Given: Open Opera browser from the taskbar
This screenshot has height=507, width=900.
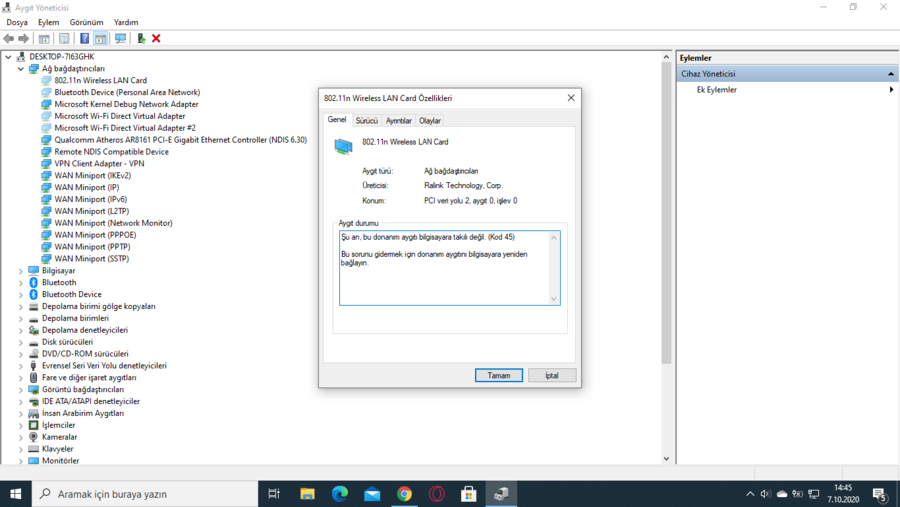Looking at the screenshot, I should pyautogui.click(x=436, y=494).
